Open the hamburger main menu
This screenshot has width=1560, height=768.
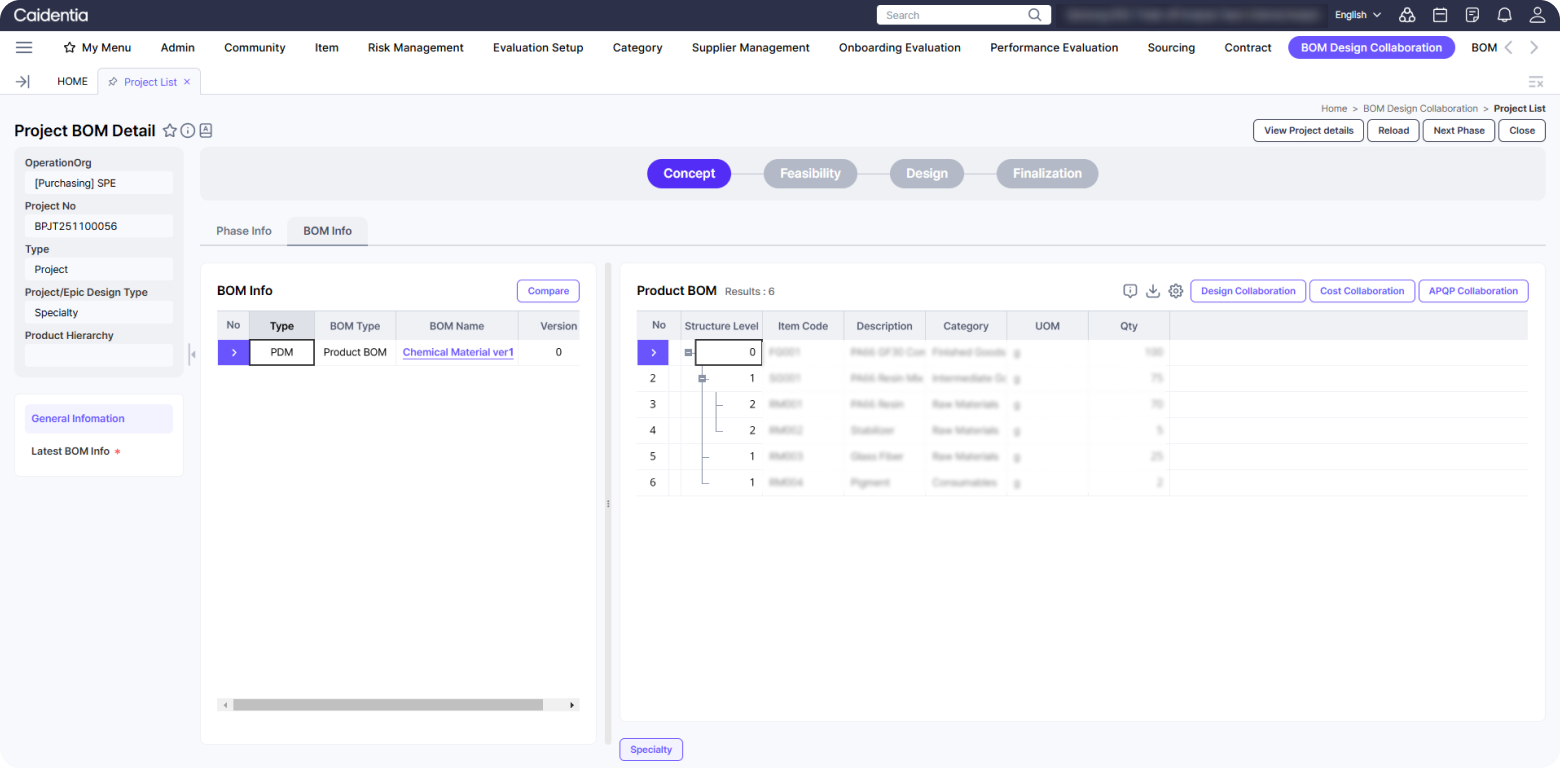point(24,47)
